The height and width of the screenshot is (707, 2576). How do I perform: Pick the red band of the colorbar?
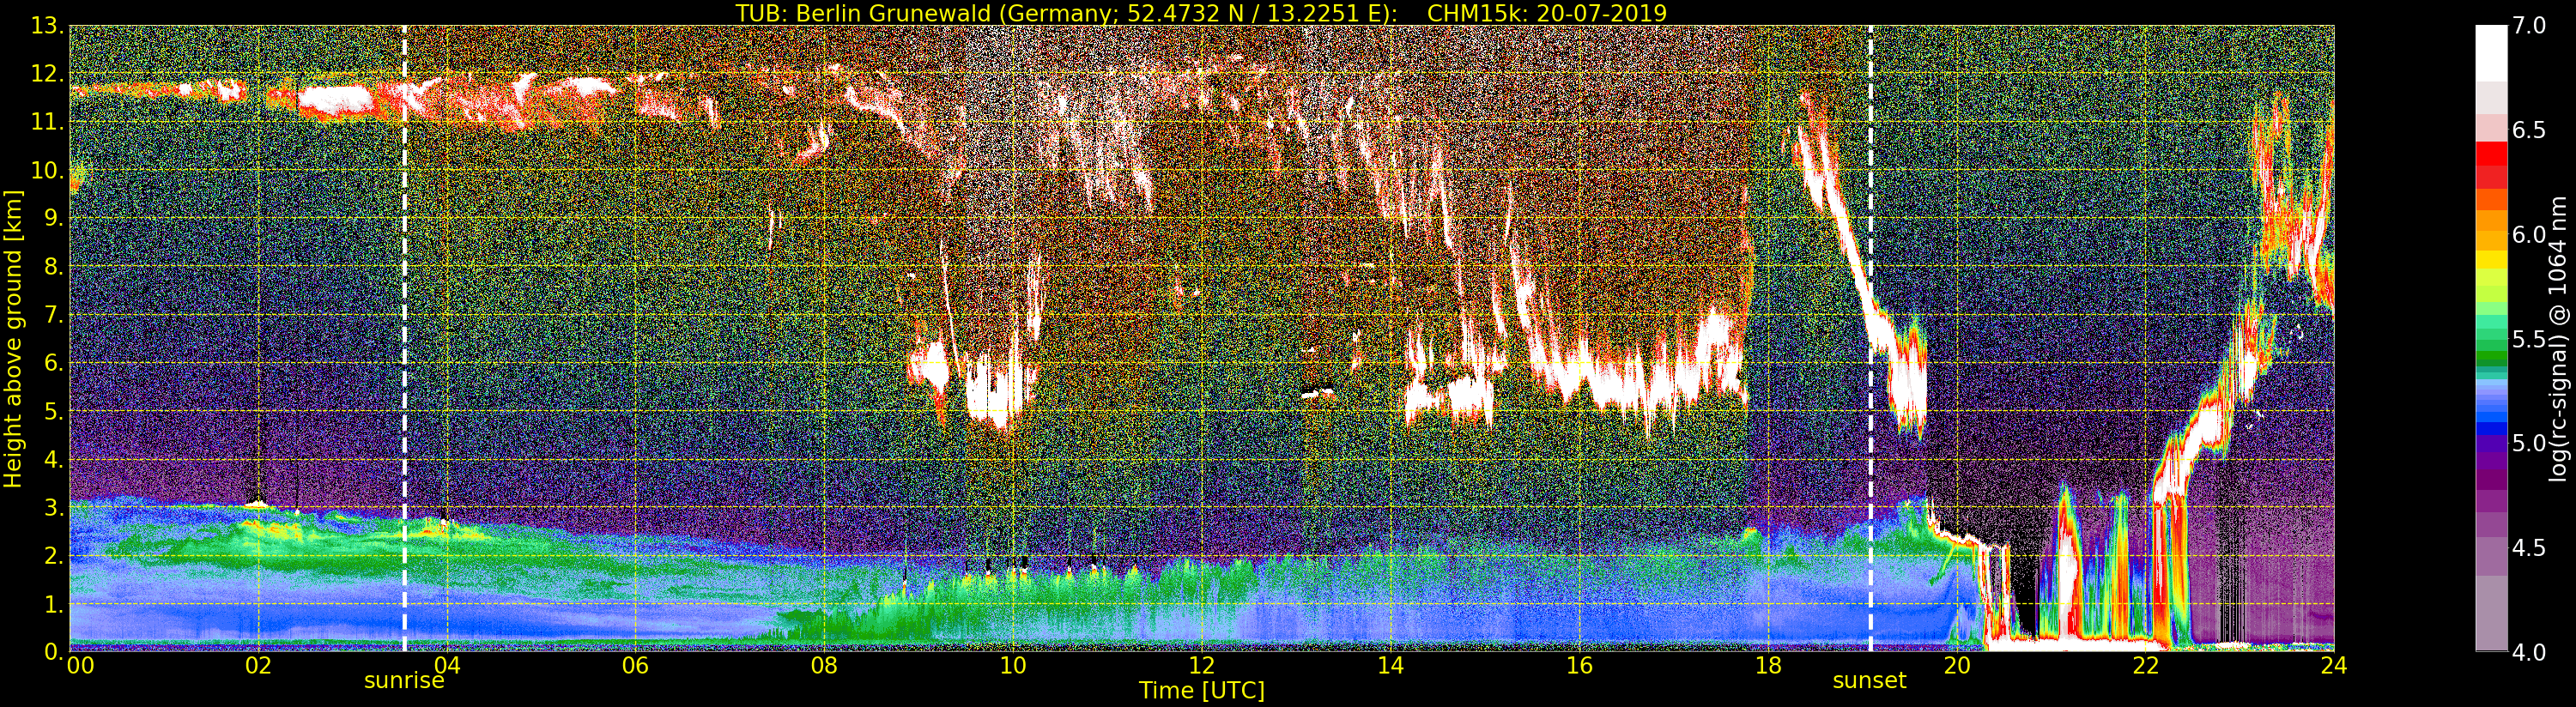(2491, 154)
